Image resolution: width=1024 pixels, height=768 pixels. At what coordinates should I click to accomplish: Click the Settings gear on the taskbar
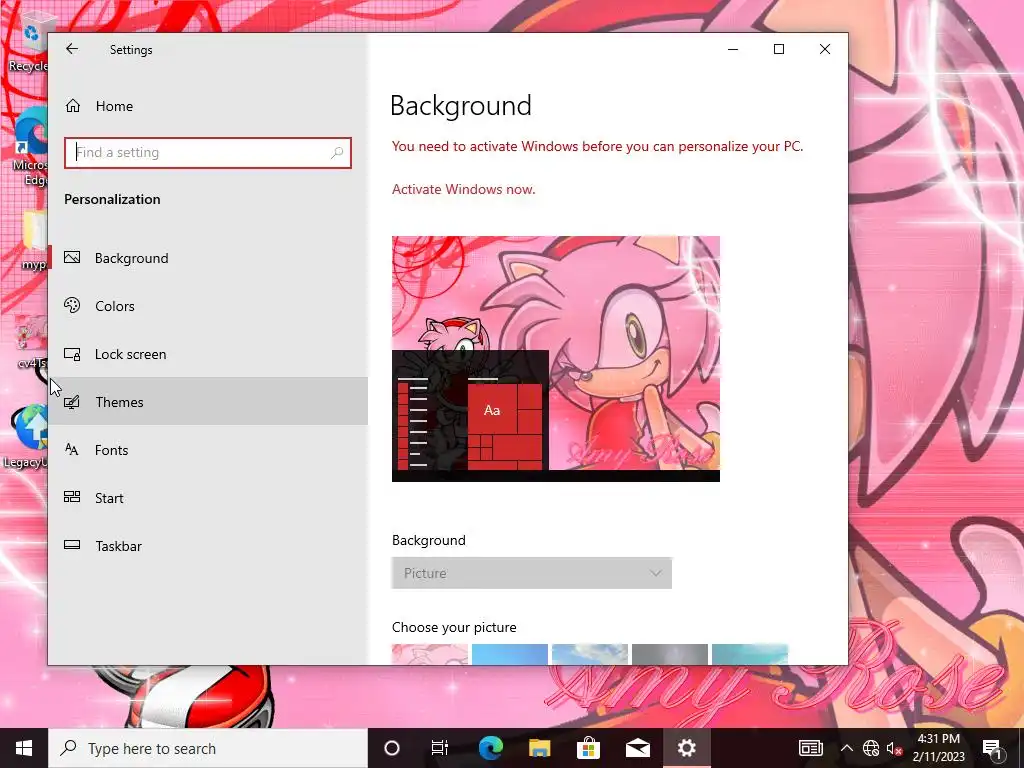pos(686,748)
